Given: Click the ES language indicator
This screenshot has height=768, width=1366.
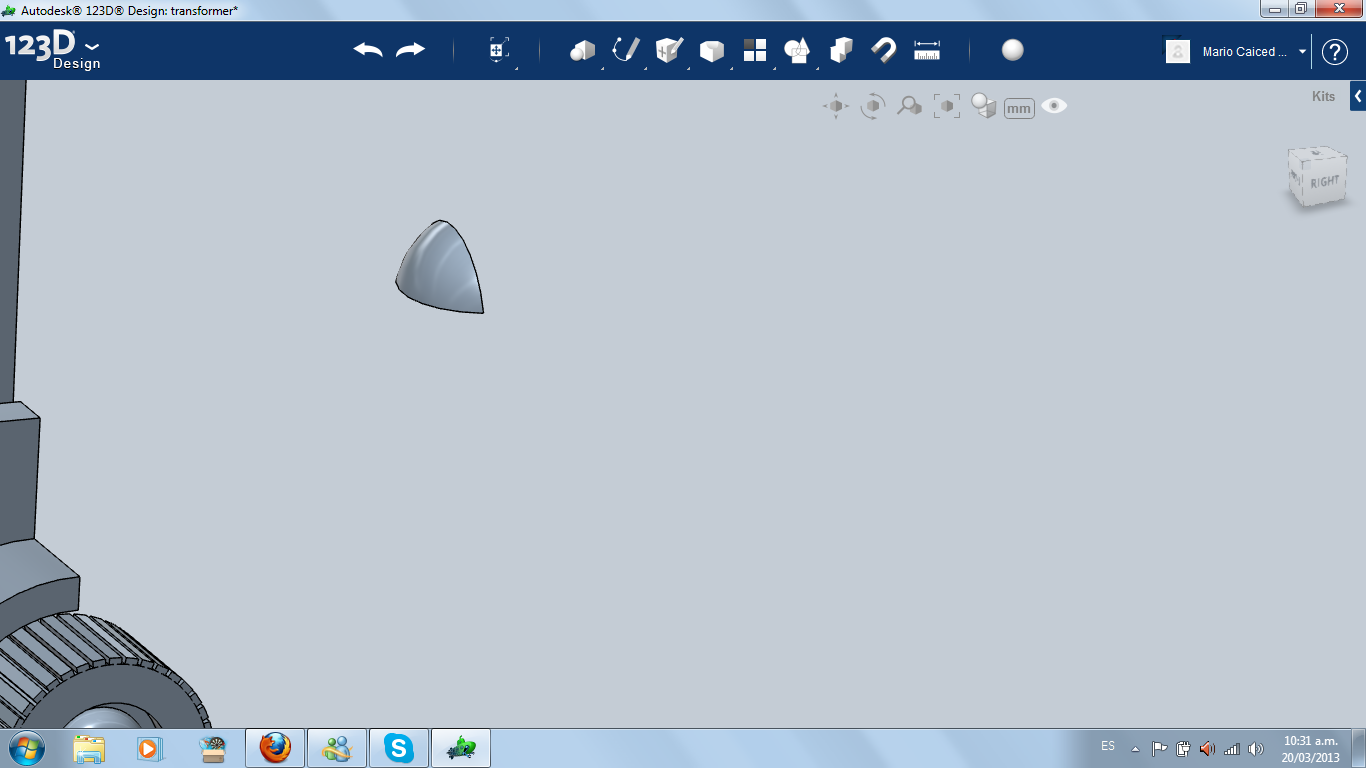Looking at the screenshot, I should (1108, 746).
